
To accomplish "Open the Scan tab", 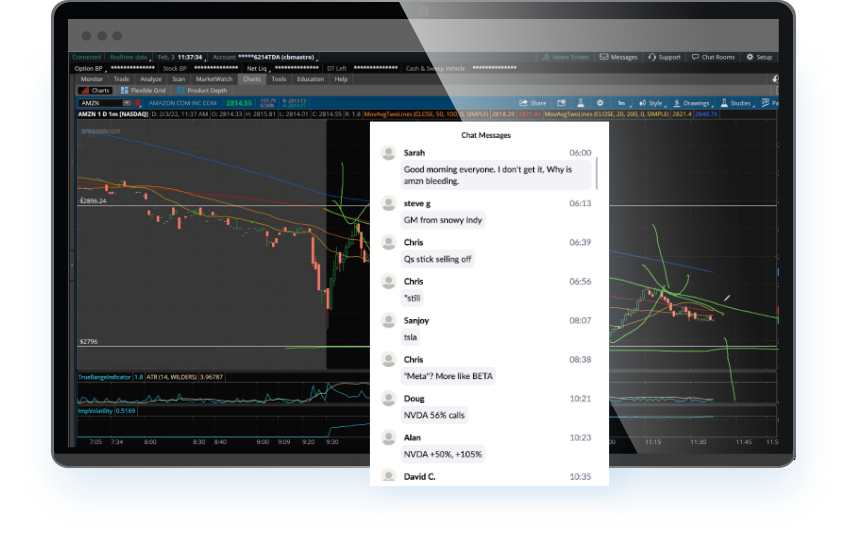I will [x=179, y=79].
